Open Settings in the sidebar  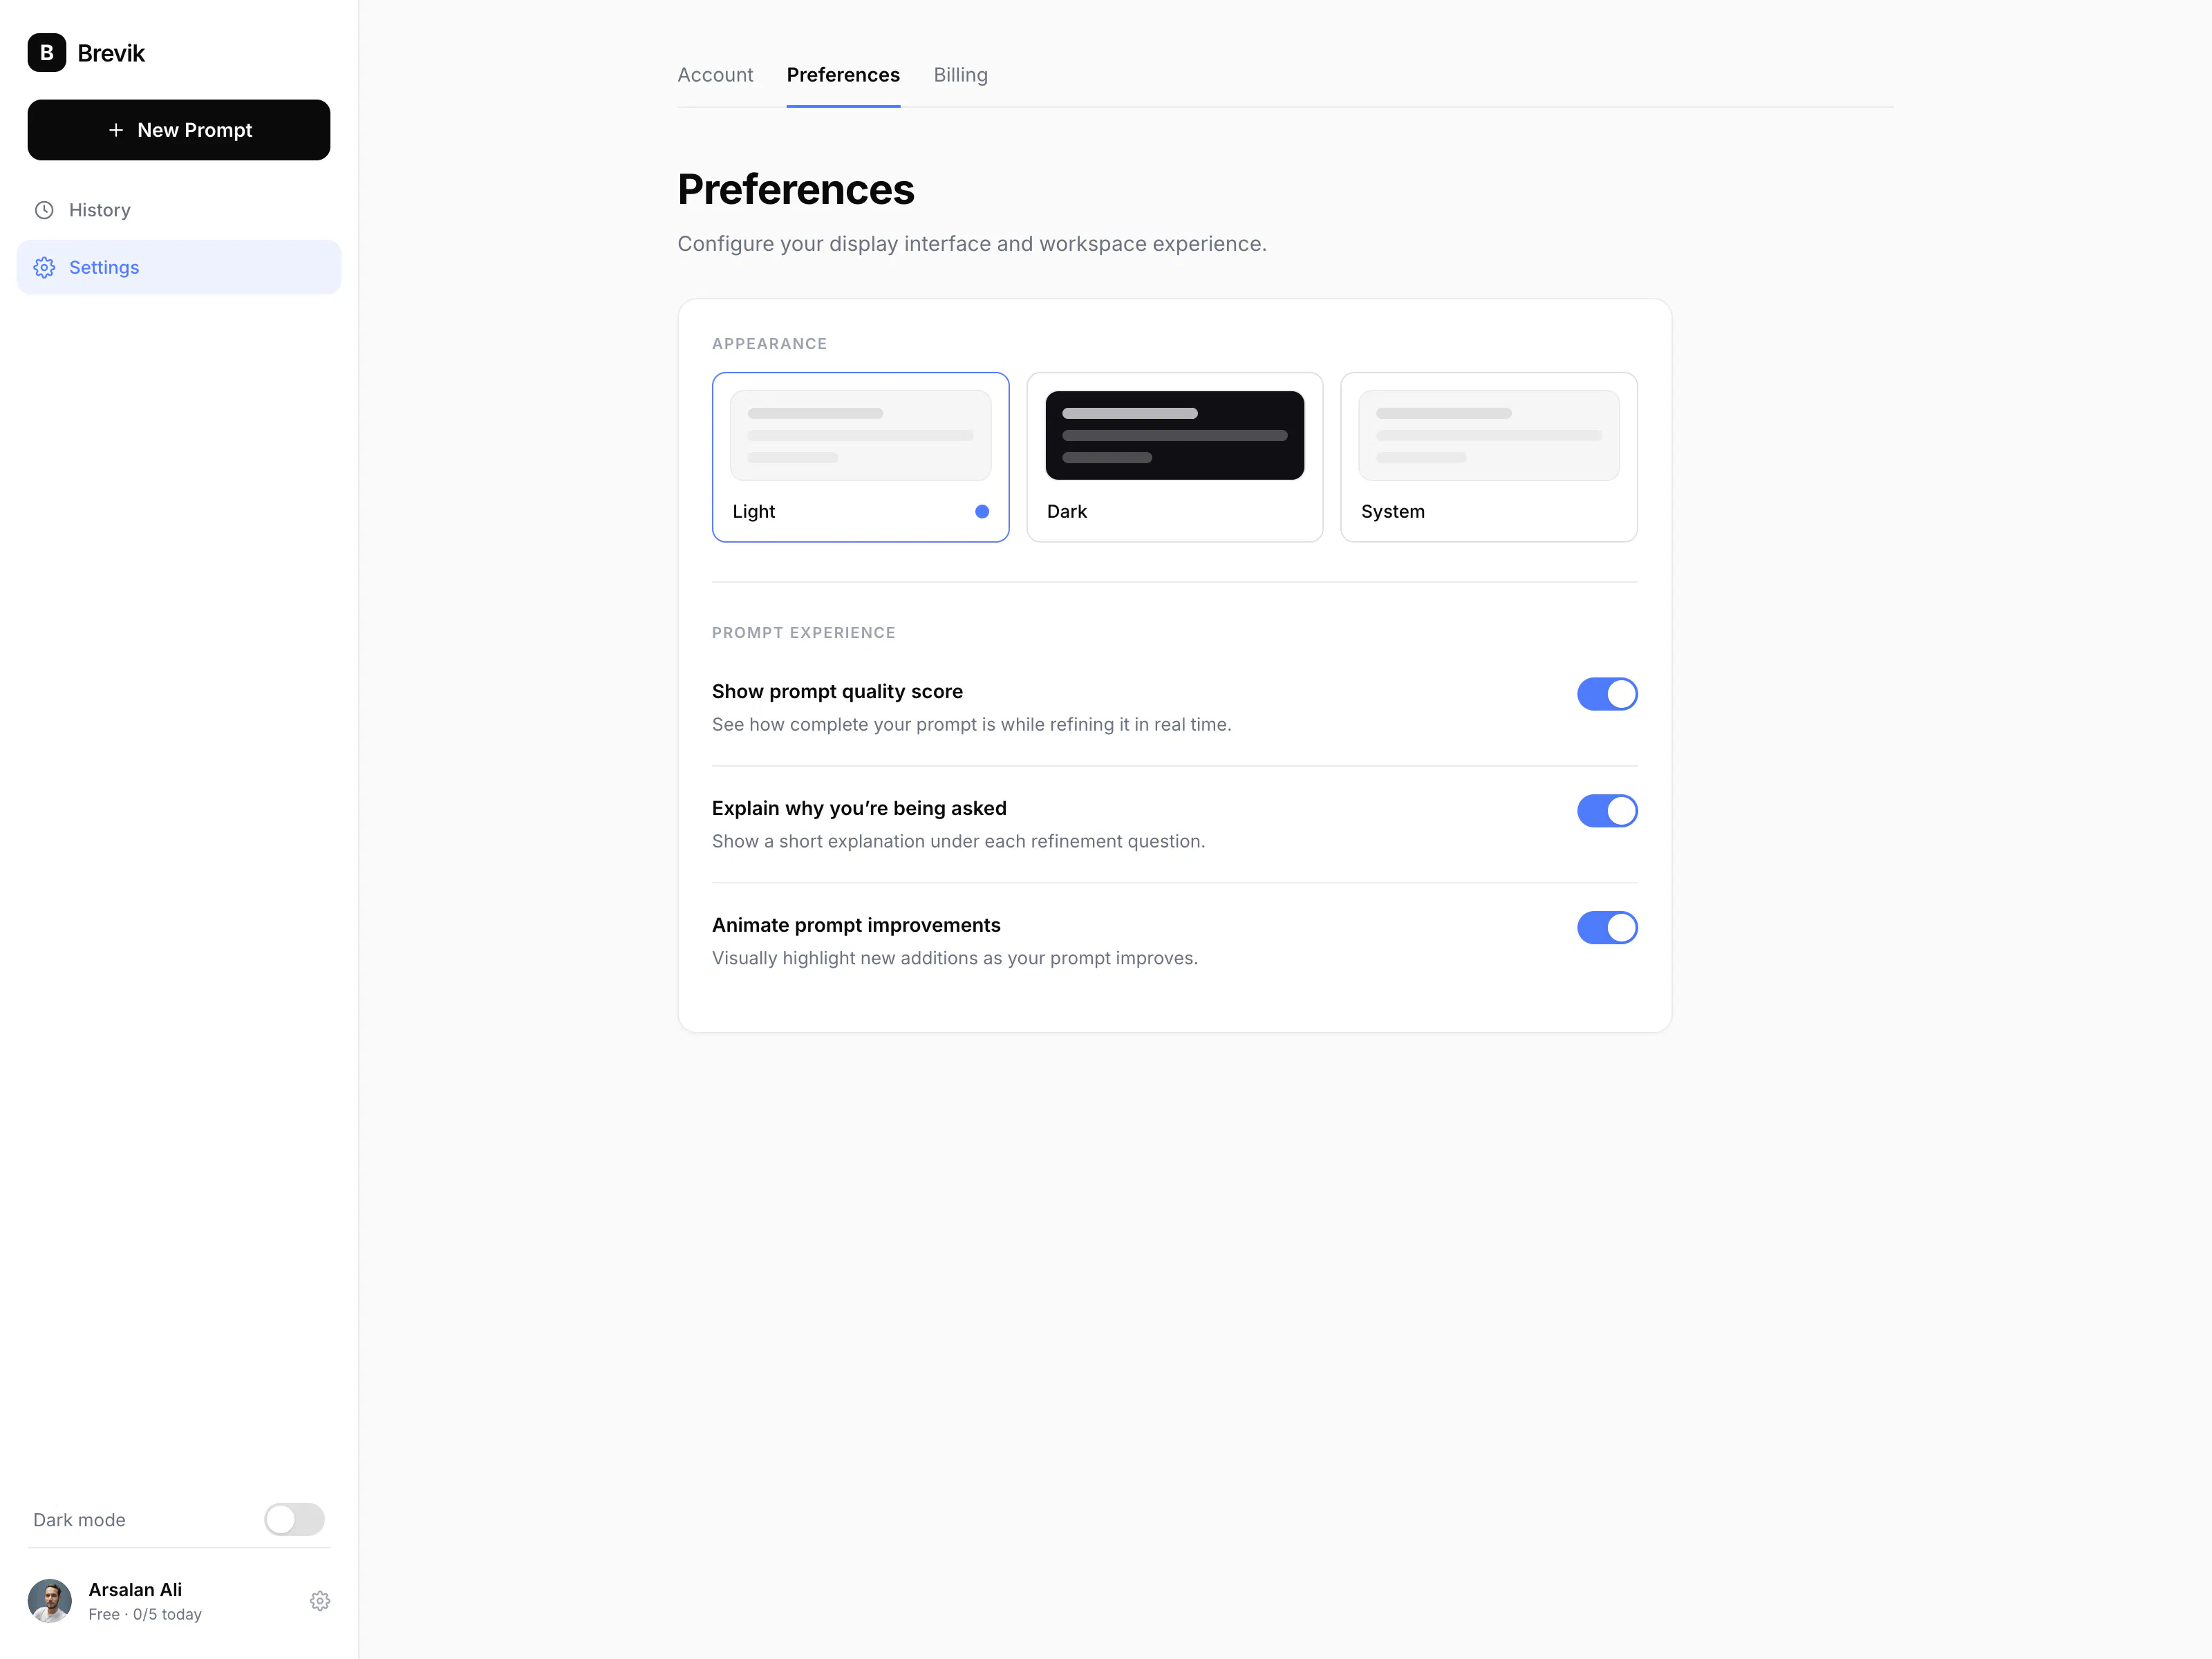tap(179, 267)
